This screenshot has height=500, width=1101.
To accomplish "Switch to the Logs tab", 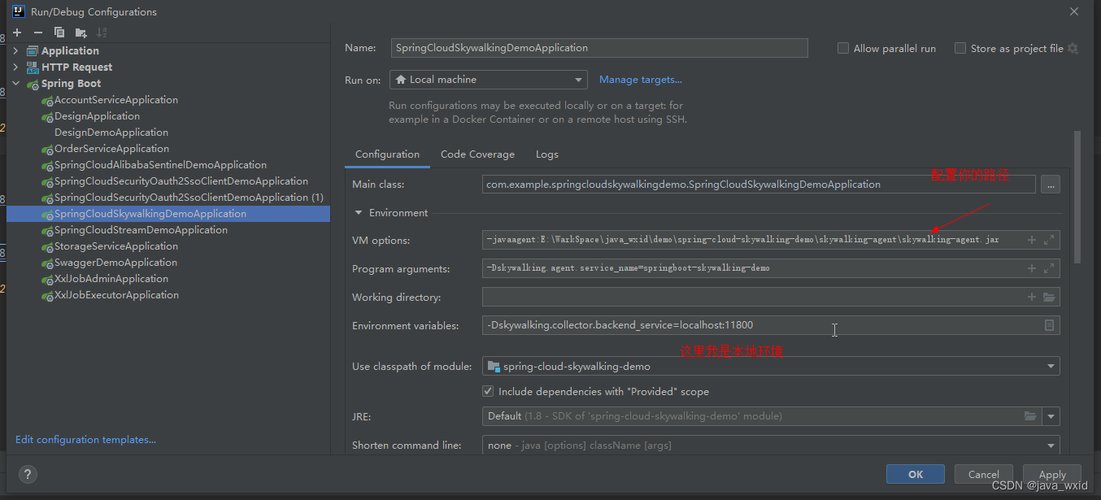I will point(547,155).
